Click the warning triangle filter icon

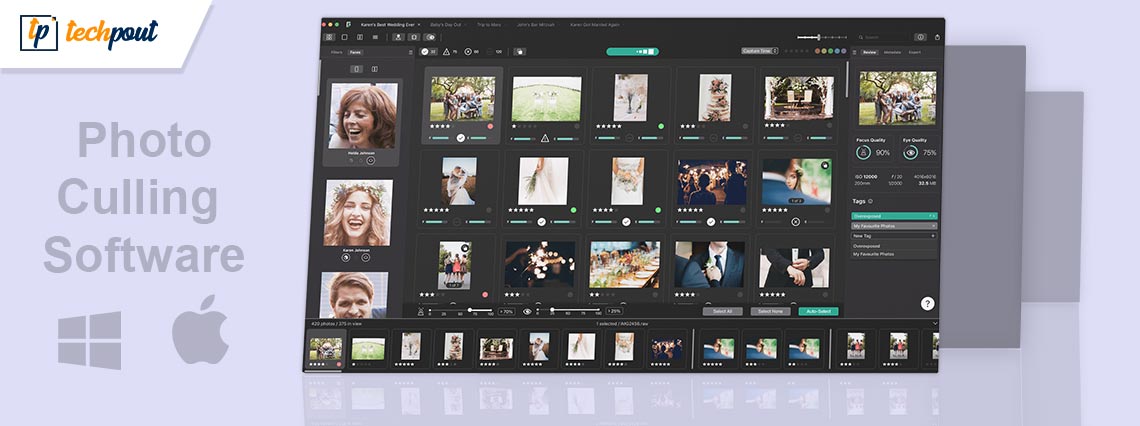446,52
